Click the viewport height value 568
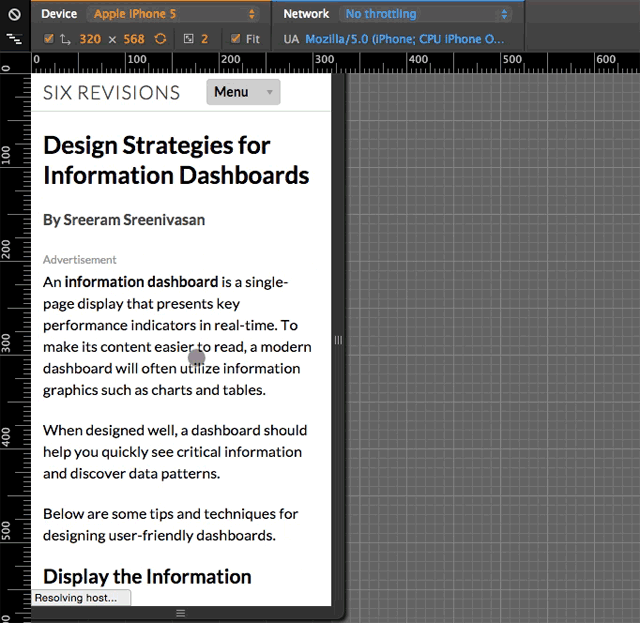The height and width of the screenshot is (623, 640). pos(135,39)
